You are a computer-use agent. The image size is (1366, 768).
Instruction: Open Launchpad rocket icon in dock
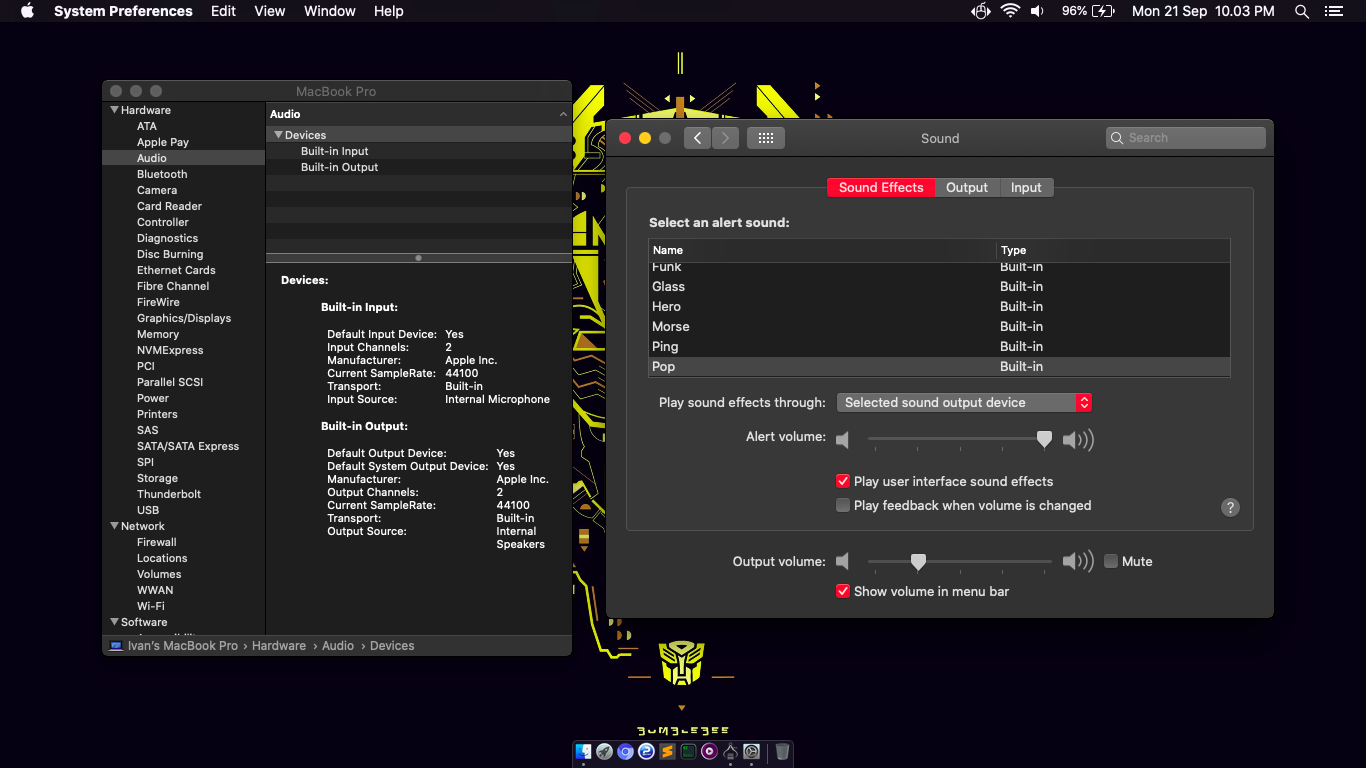(605, 751)
